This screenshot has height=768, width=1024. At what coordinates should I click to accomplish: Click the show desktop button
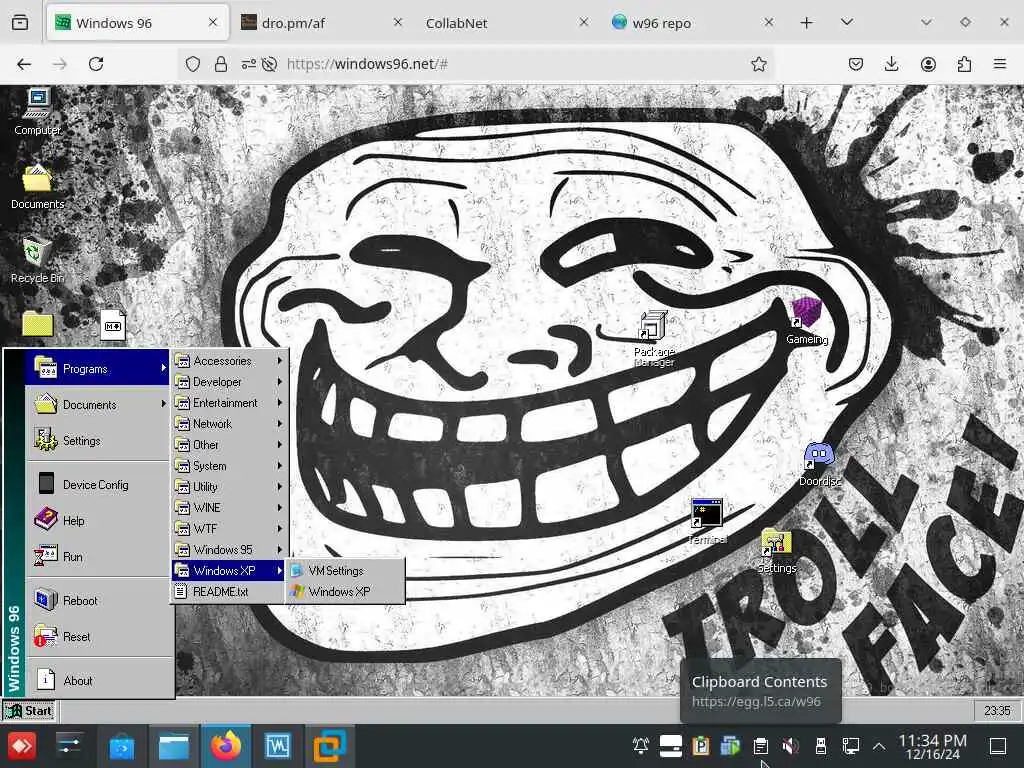998,746
